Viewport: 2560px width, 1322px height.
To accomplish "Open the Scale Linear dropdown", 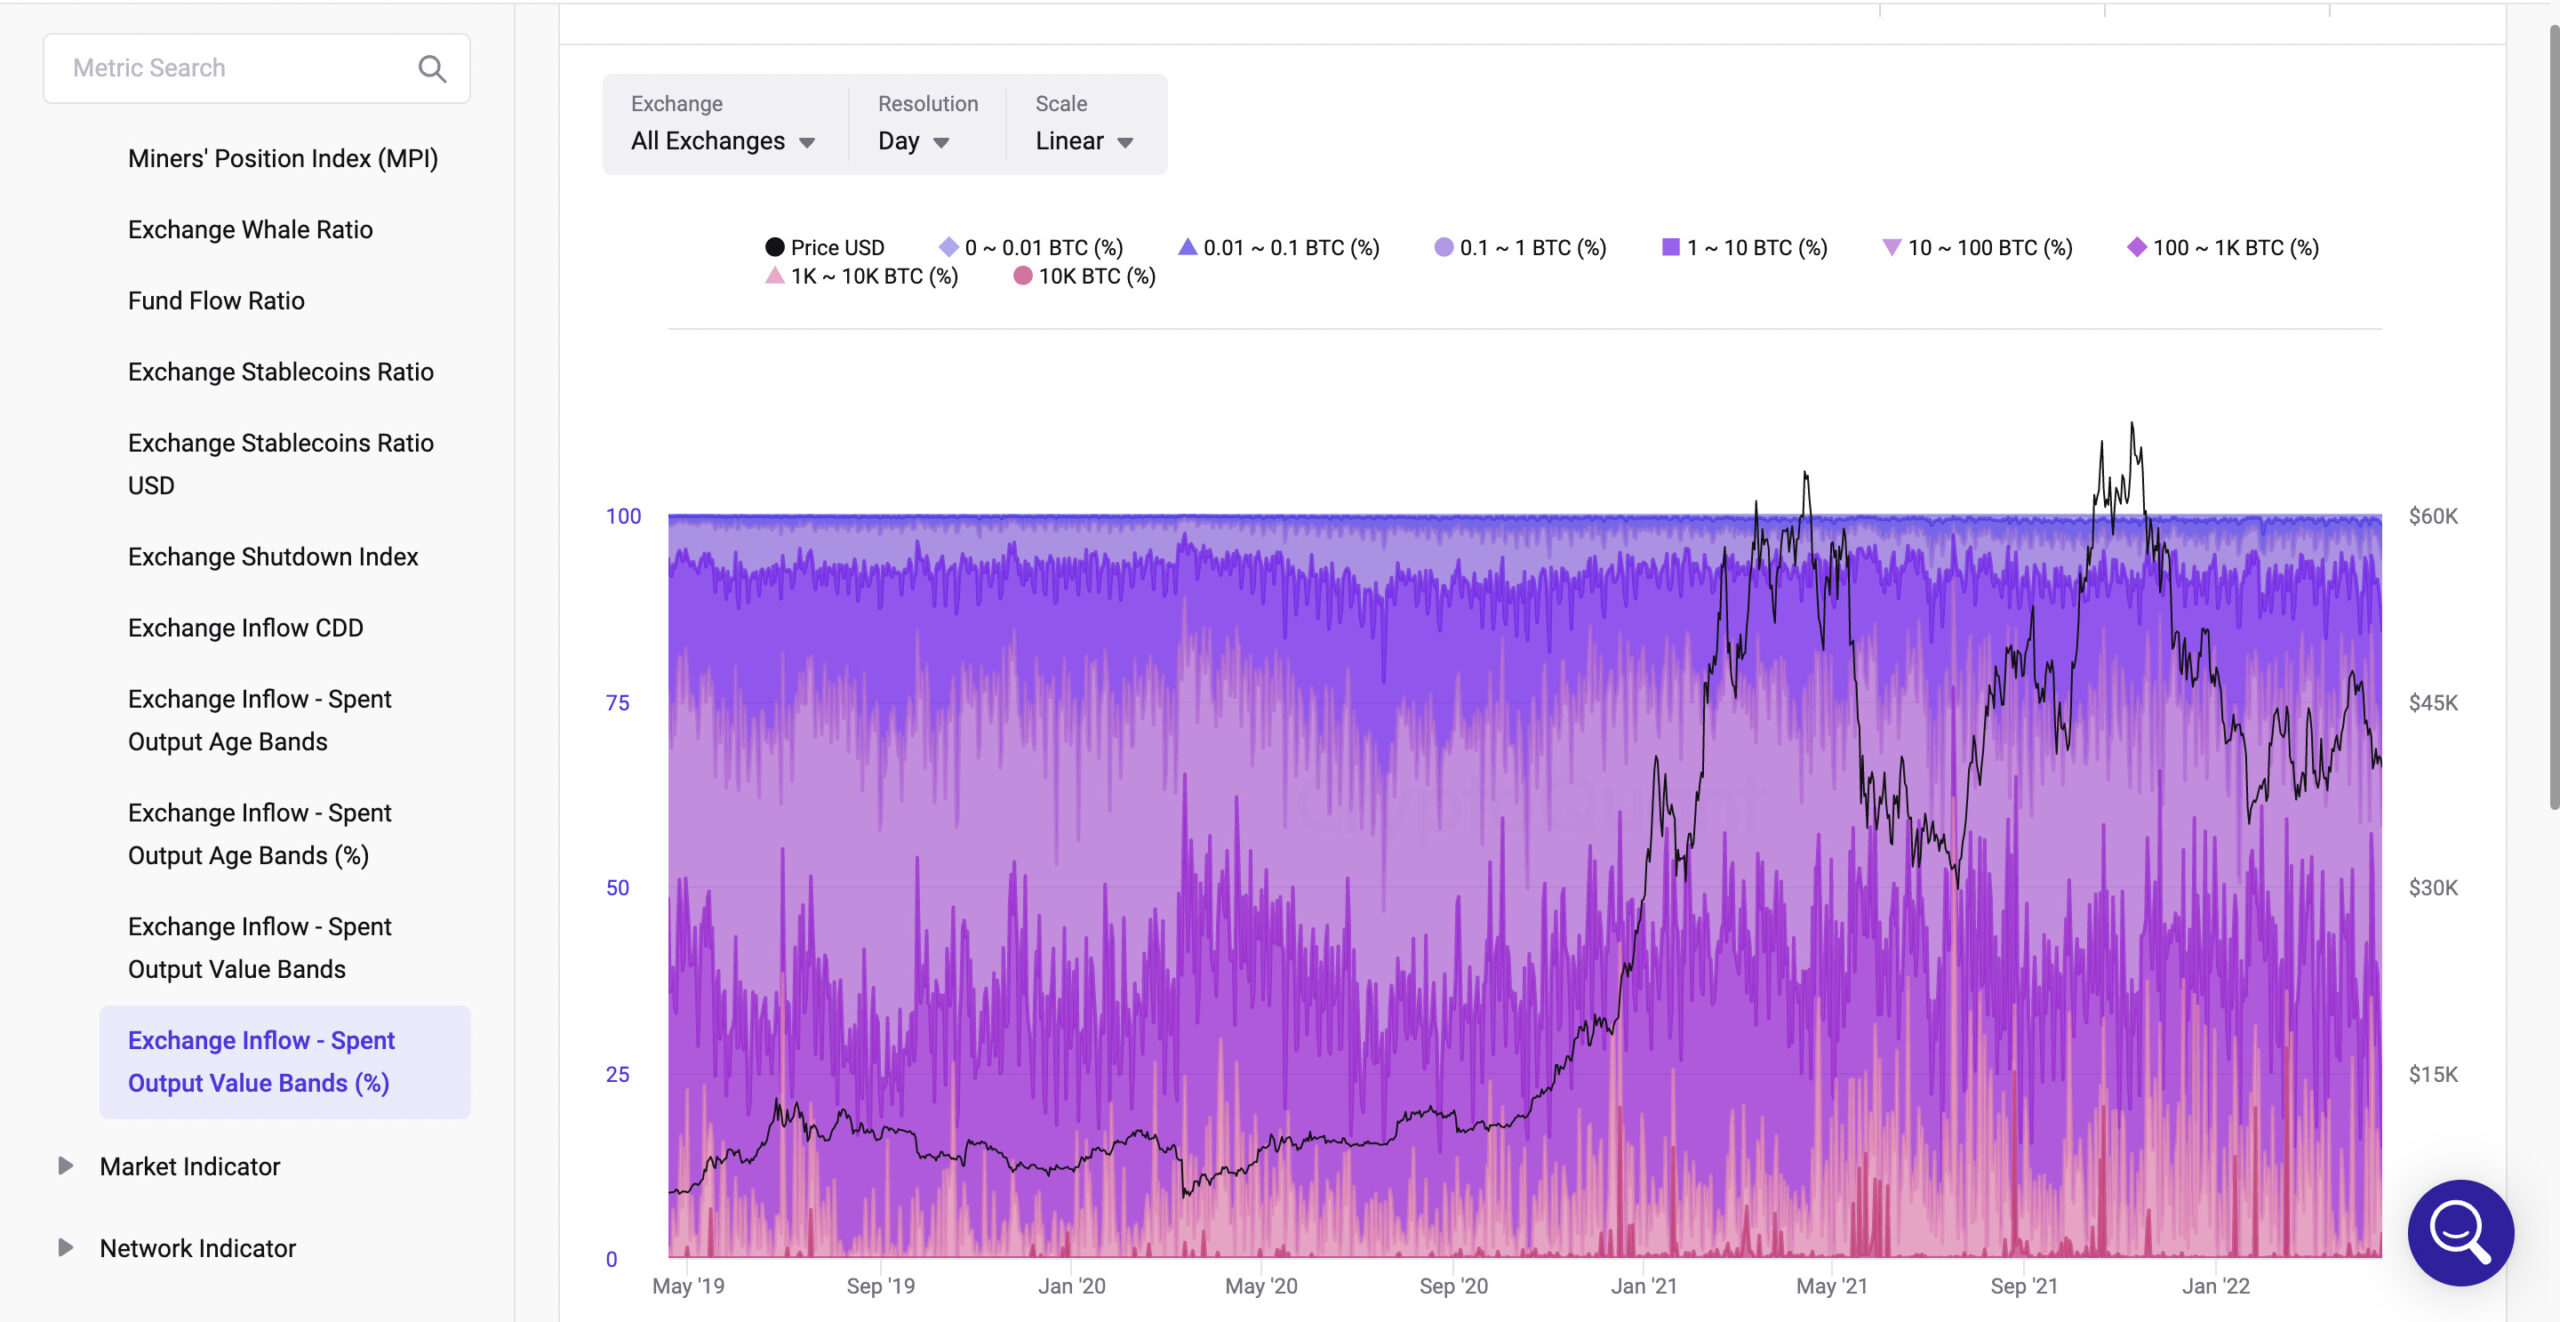I will [x=1084, y=141].
